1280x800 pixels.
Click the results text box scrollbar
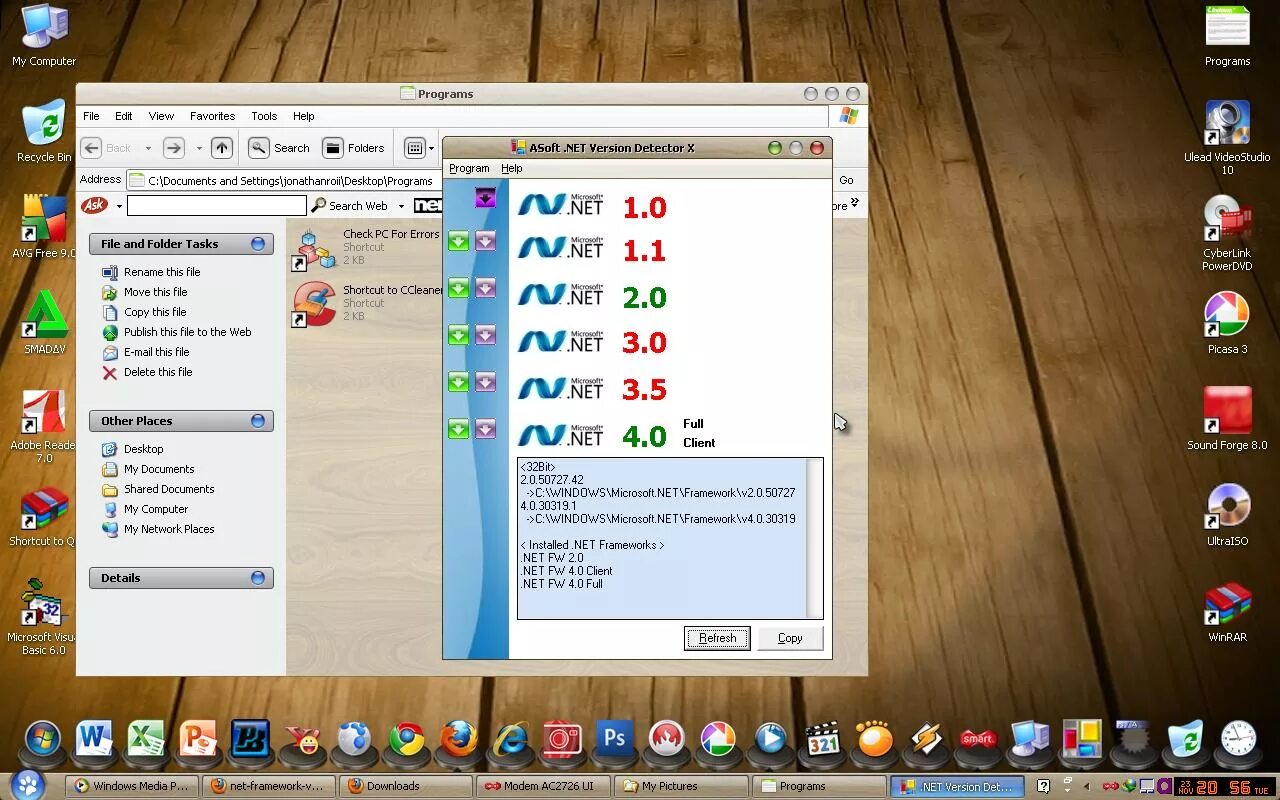pos(814,538)
